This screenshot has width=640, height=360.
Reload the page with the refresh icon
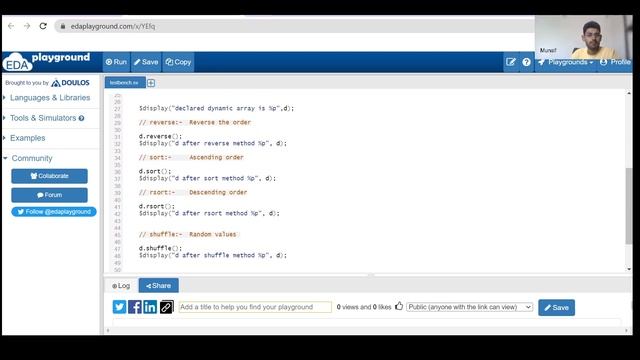point(43,26)
